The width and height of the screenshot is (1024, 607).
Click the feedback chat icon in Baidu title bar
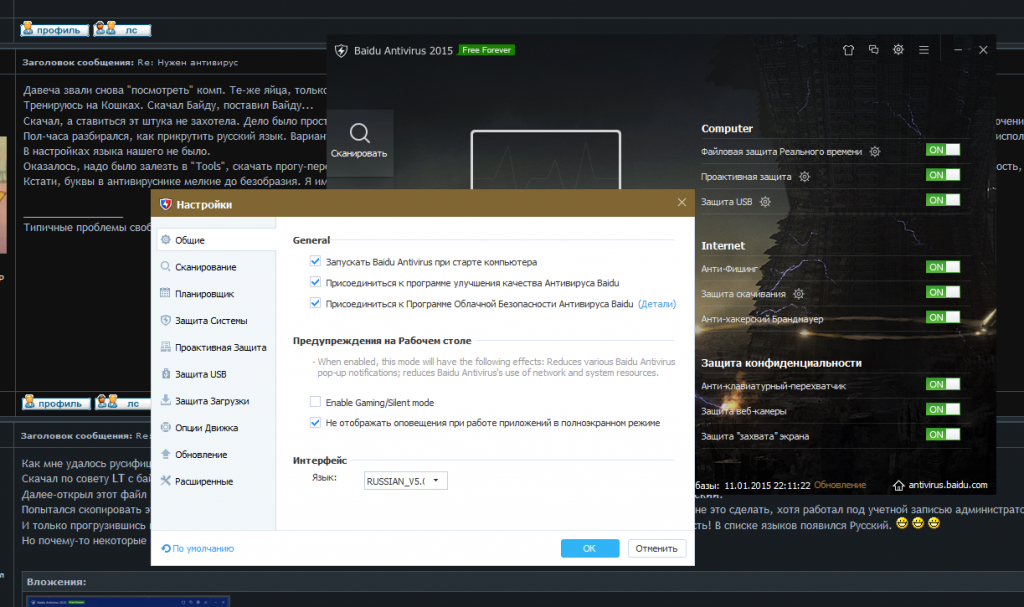873,50
